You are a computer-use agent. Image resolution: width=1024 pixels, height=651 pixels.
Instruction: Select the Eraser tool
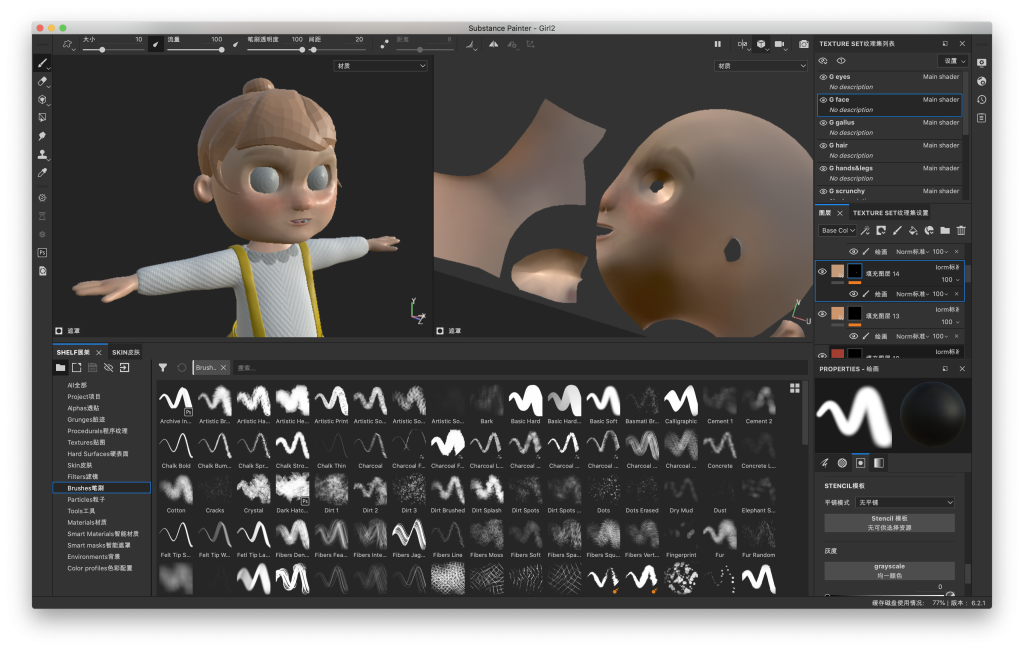(x=42, y=82)
